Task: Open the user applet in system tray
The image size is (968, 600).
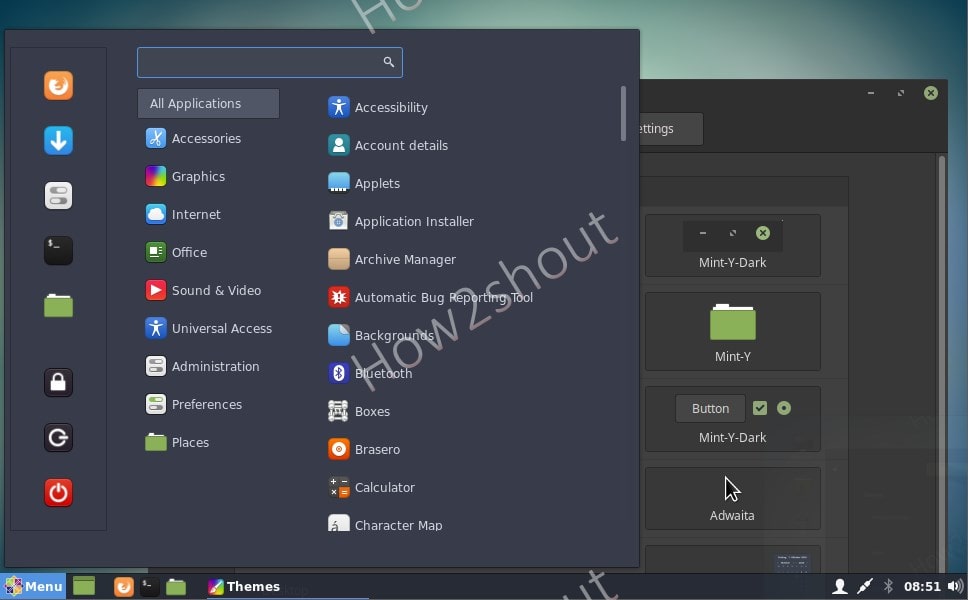Action: coord(840,586)
